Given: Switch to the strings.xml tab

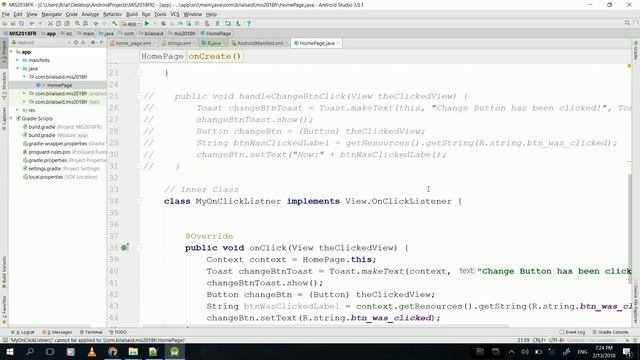Looking at the screenshot, I should [x=178, y=43].
